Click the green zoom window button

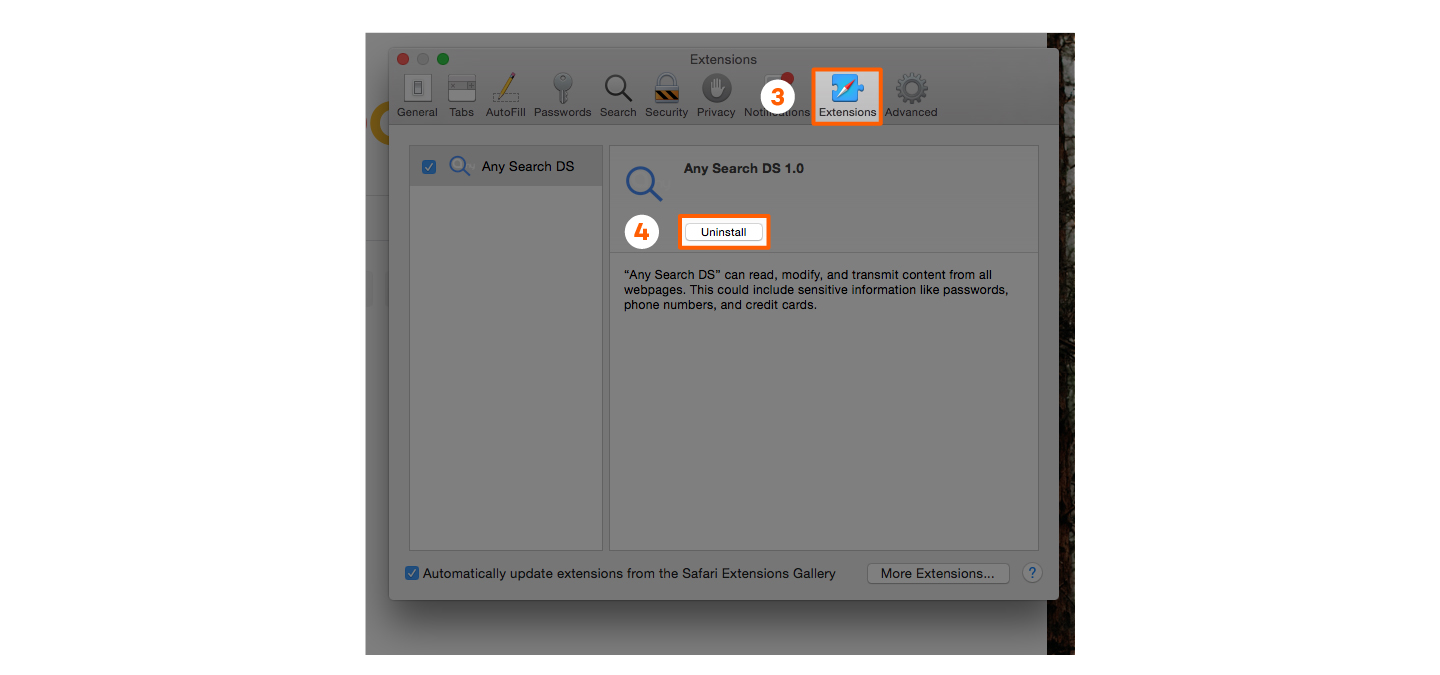click(443, 59)
